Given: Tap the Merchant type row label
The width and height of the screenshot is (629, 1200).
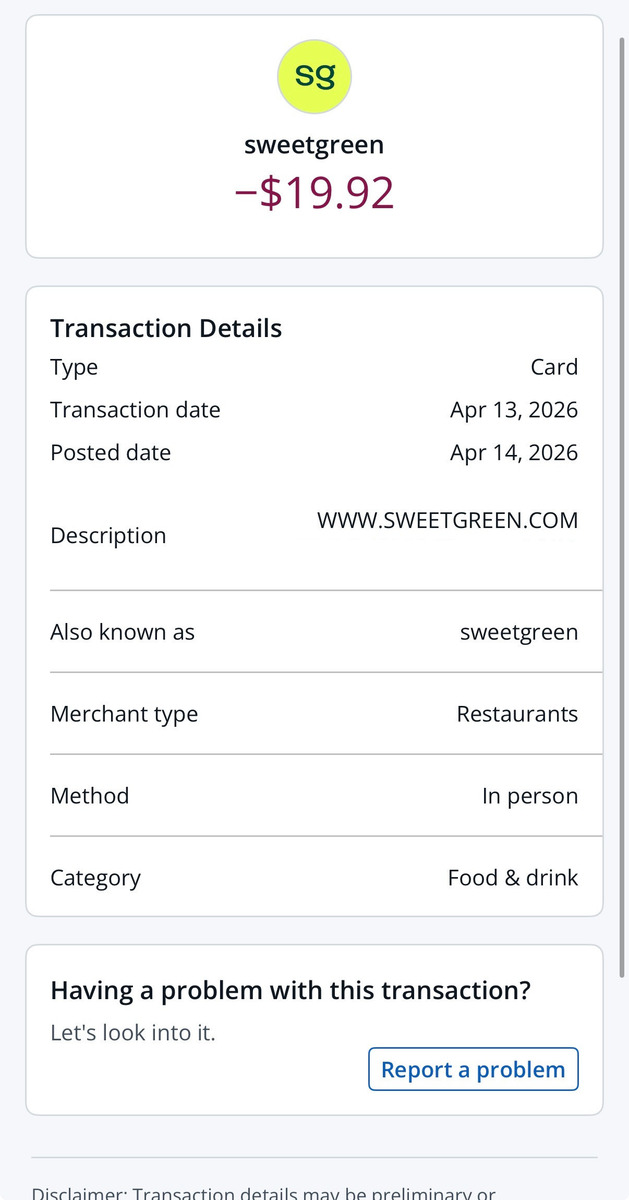Looking at the screenshot, I should coord(124,714).
